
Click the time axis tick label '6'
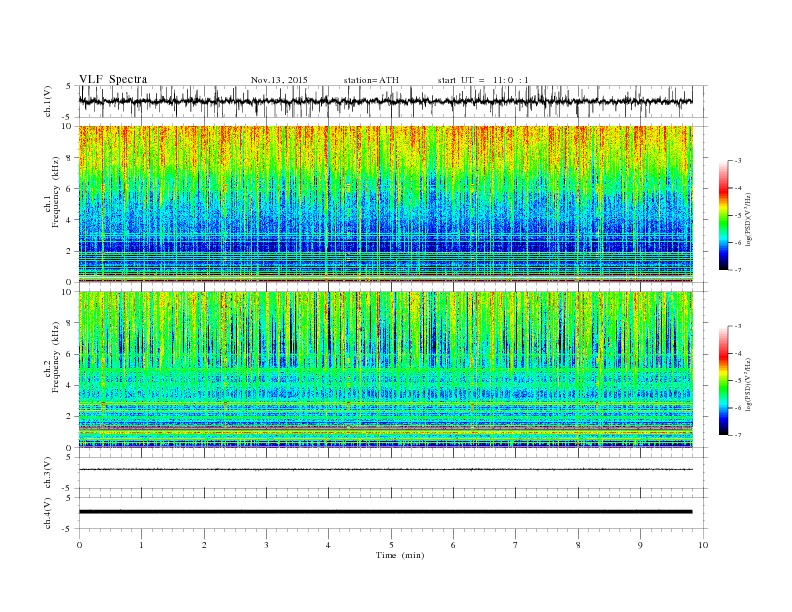453,545
